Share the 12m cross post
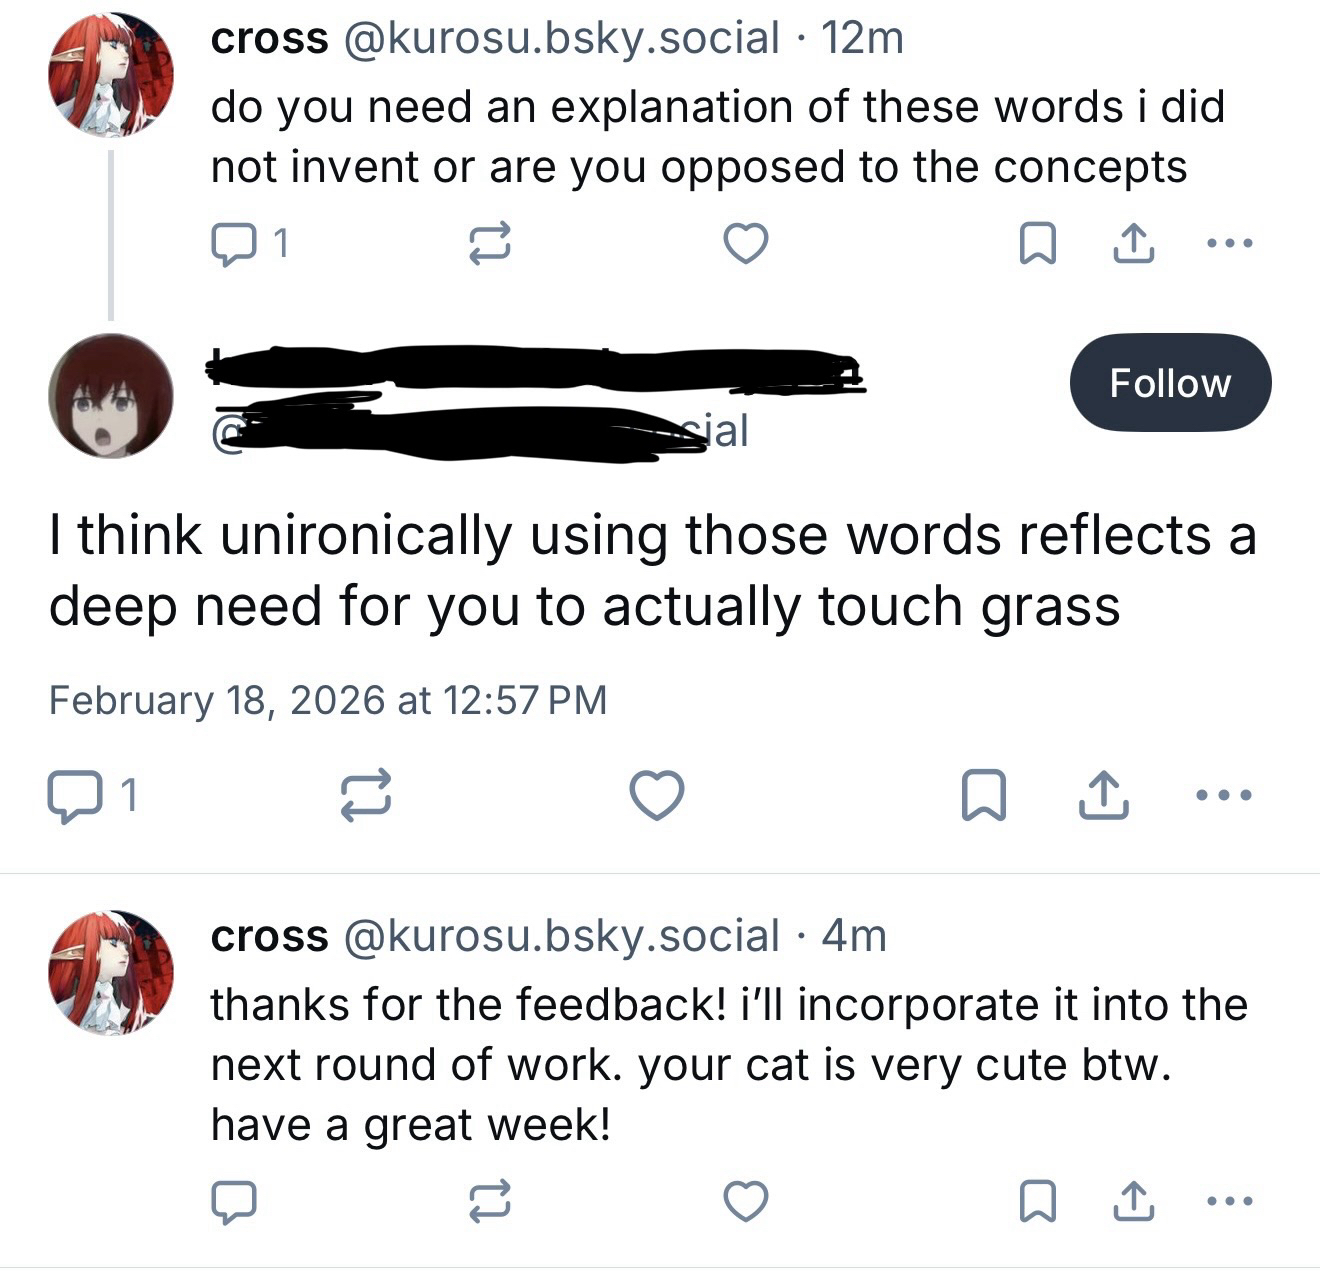This screenshot has width=1320, height=1279. point(1134,243)
